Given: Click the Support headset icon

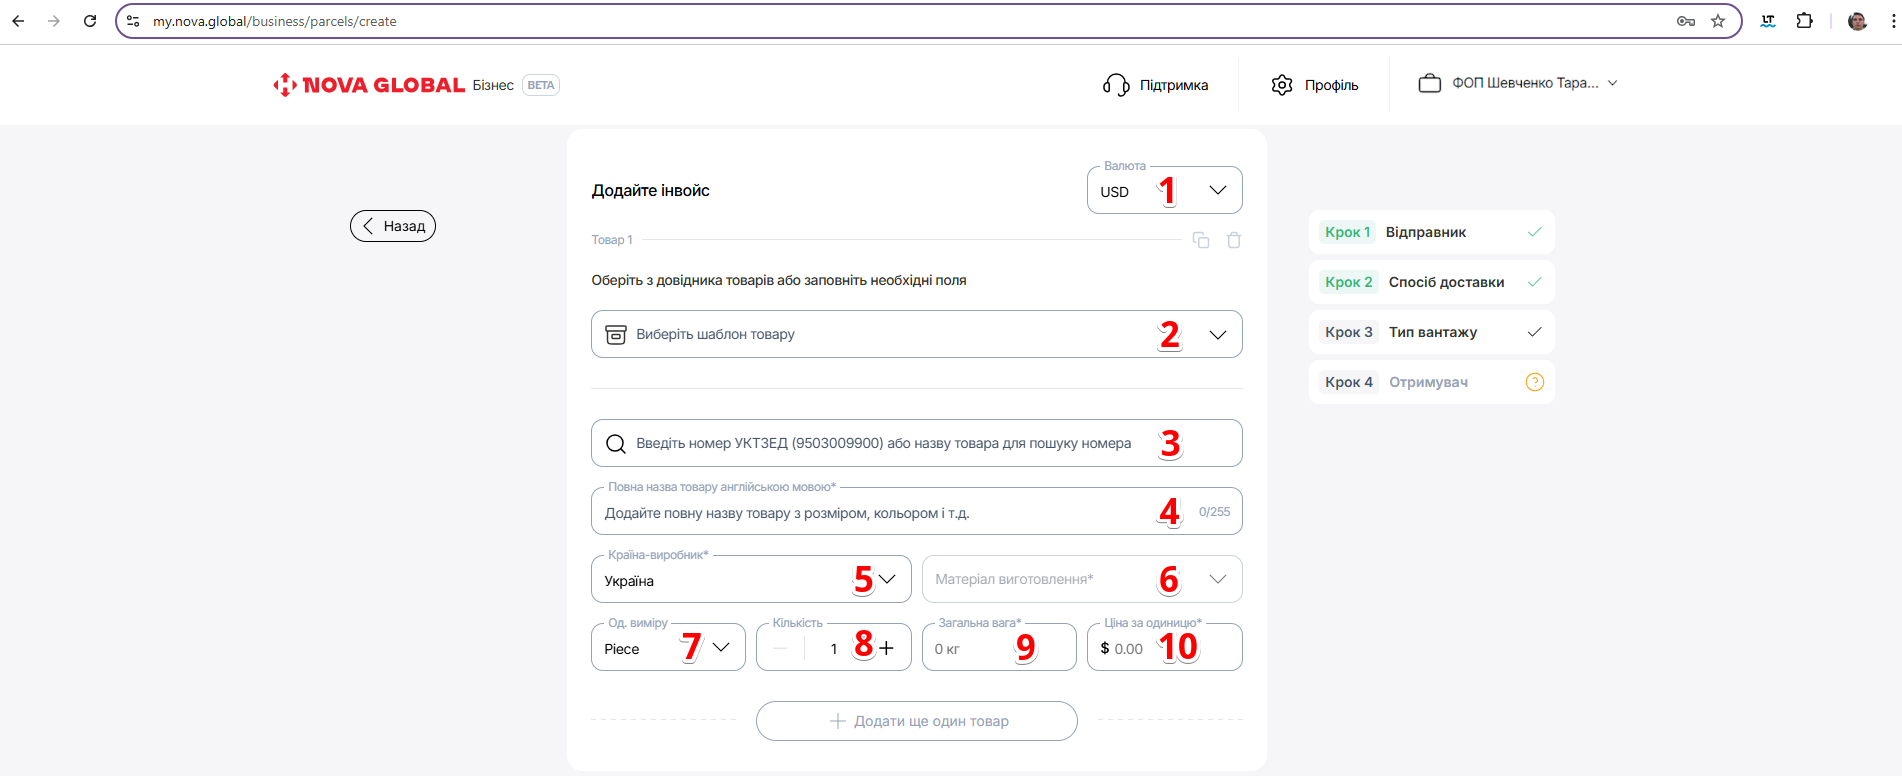Looking at the screenshot, I should click(x=1115, y=85).
